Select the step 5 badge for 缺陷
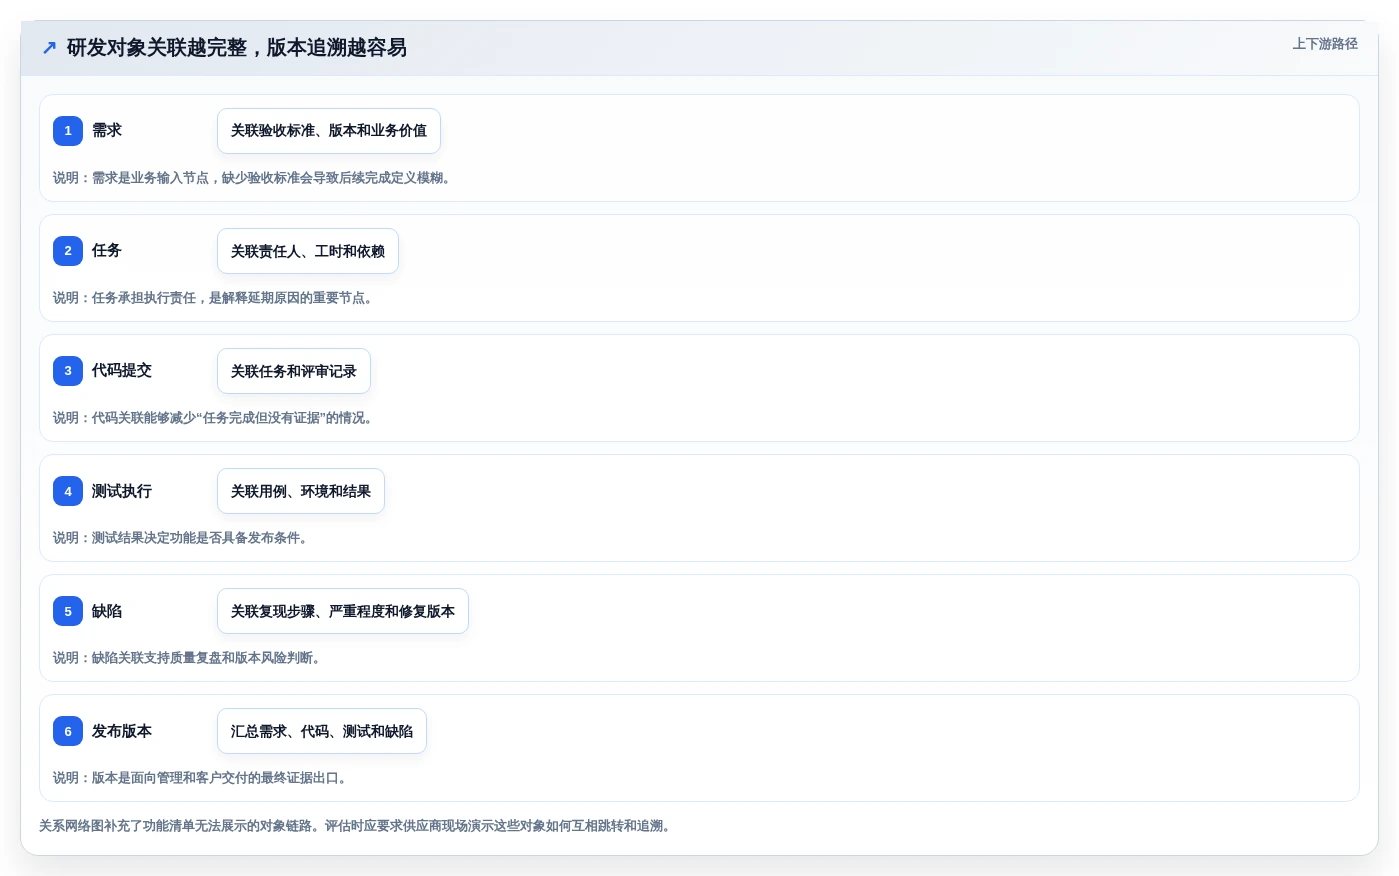Viewport: 1399px width, 876px height. (68, 611)
